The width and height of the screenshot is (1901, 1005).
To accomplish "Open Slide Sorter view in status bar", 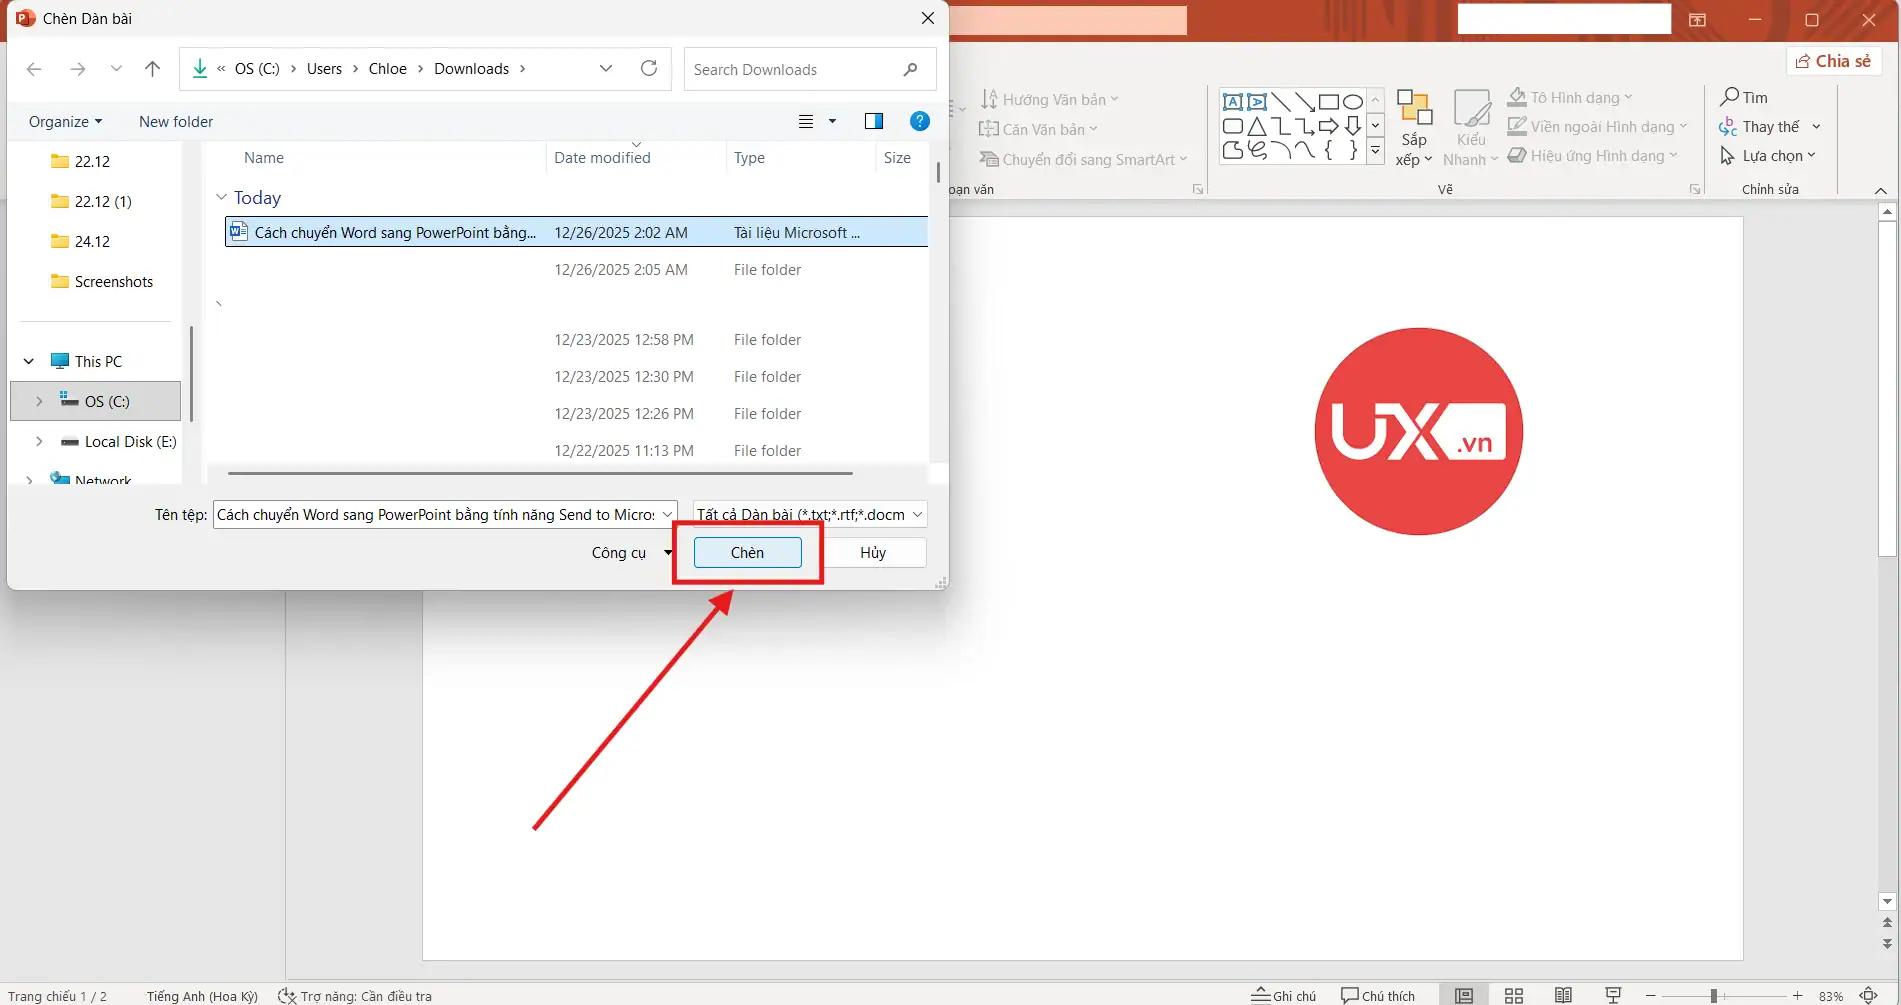I will (1513, 995).
